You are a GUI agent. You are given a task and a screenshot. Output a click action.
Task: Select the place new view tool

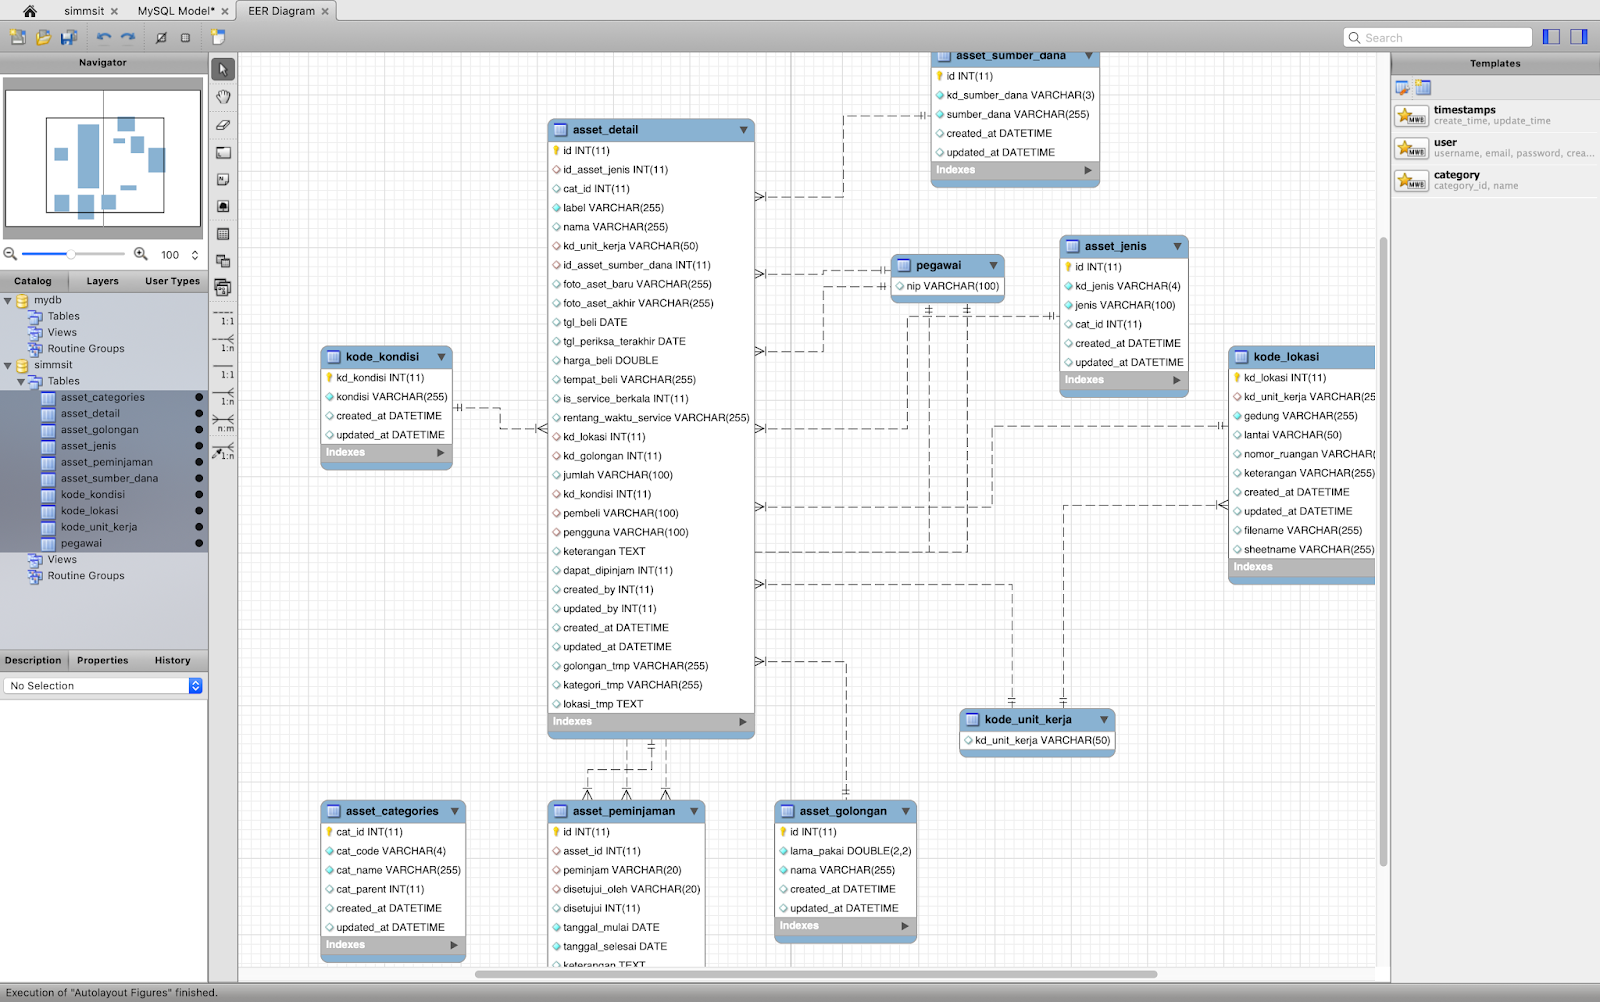(223, 261)
